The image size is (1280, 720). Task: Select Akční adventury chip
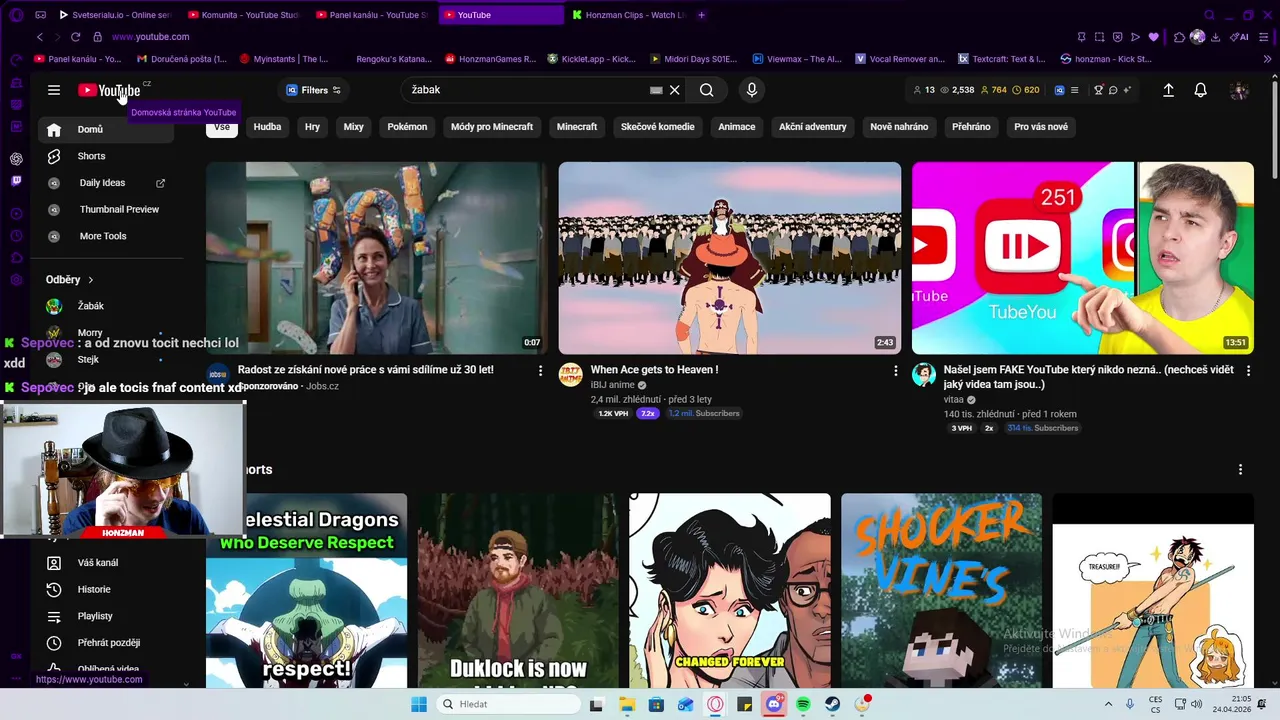(x=813, y=127)
